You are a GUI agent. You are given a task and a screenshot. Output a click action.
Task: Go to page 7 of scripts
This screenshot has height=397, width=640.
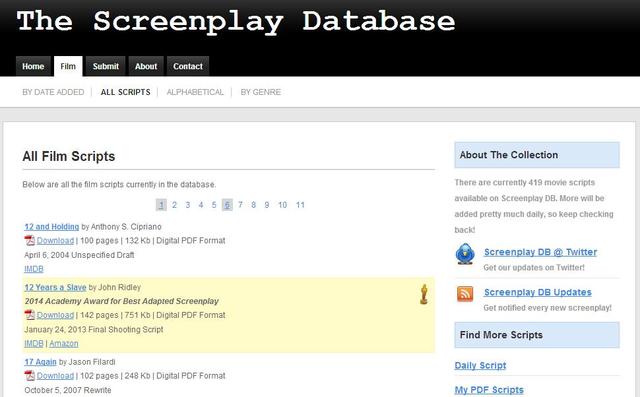click(240, 205)
